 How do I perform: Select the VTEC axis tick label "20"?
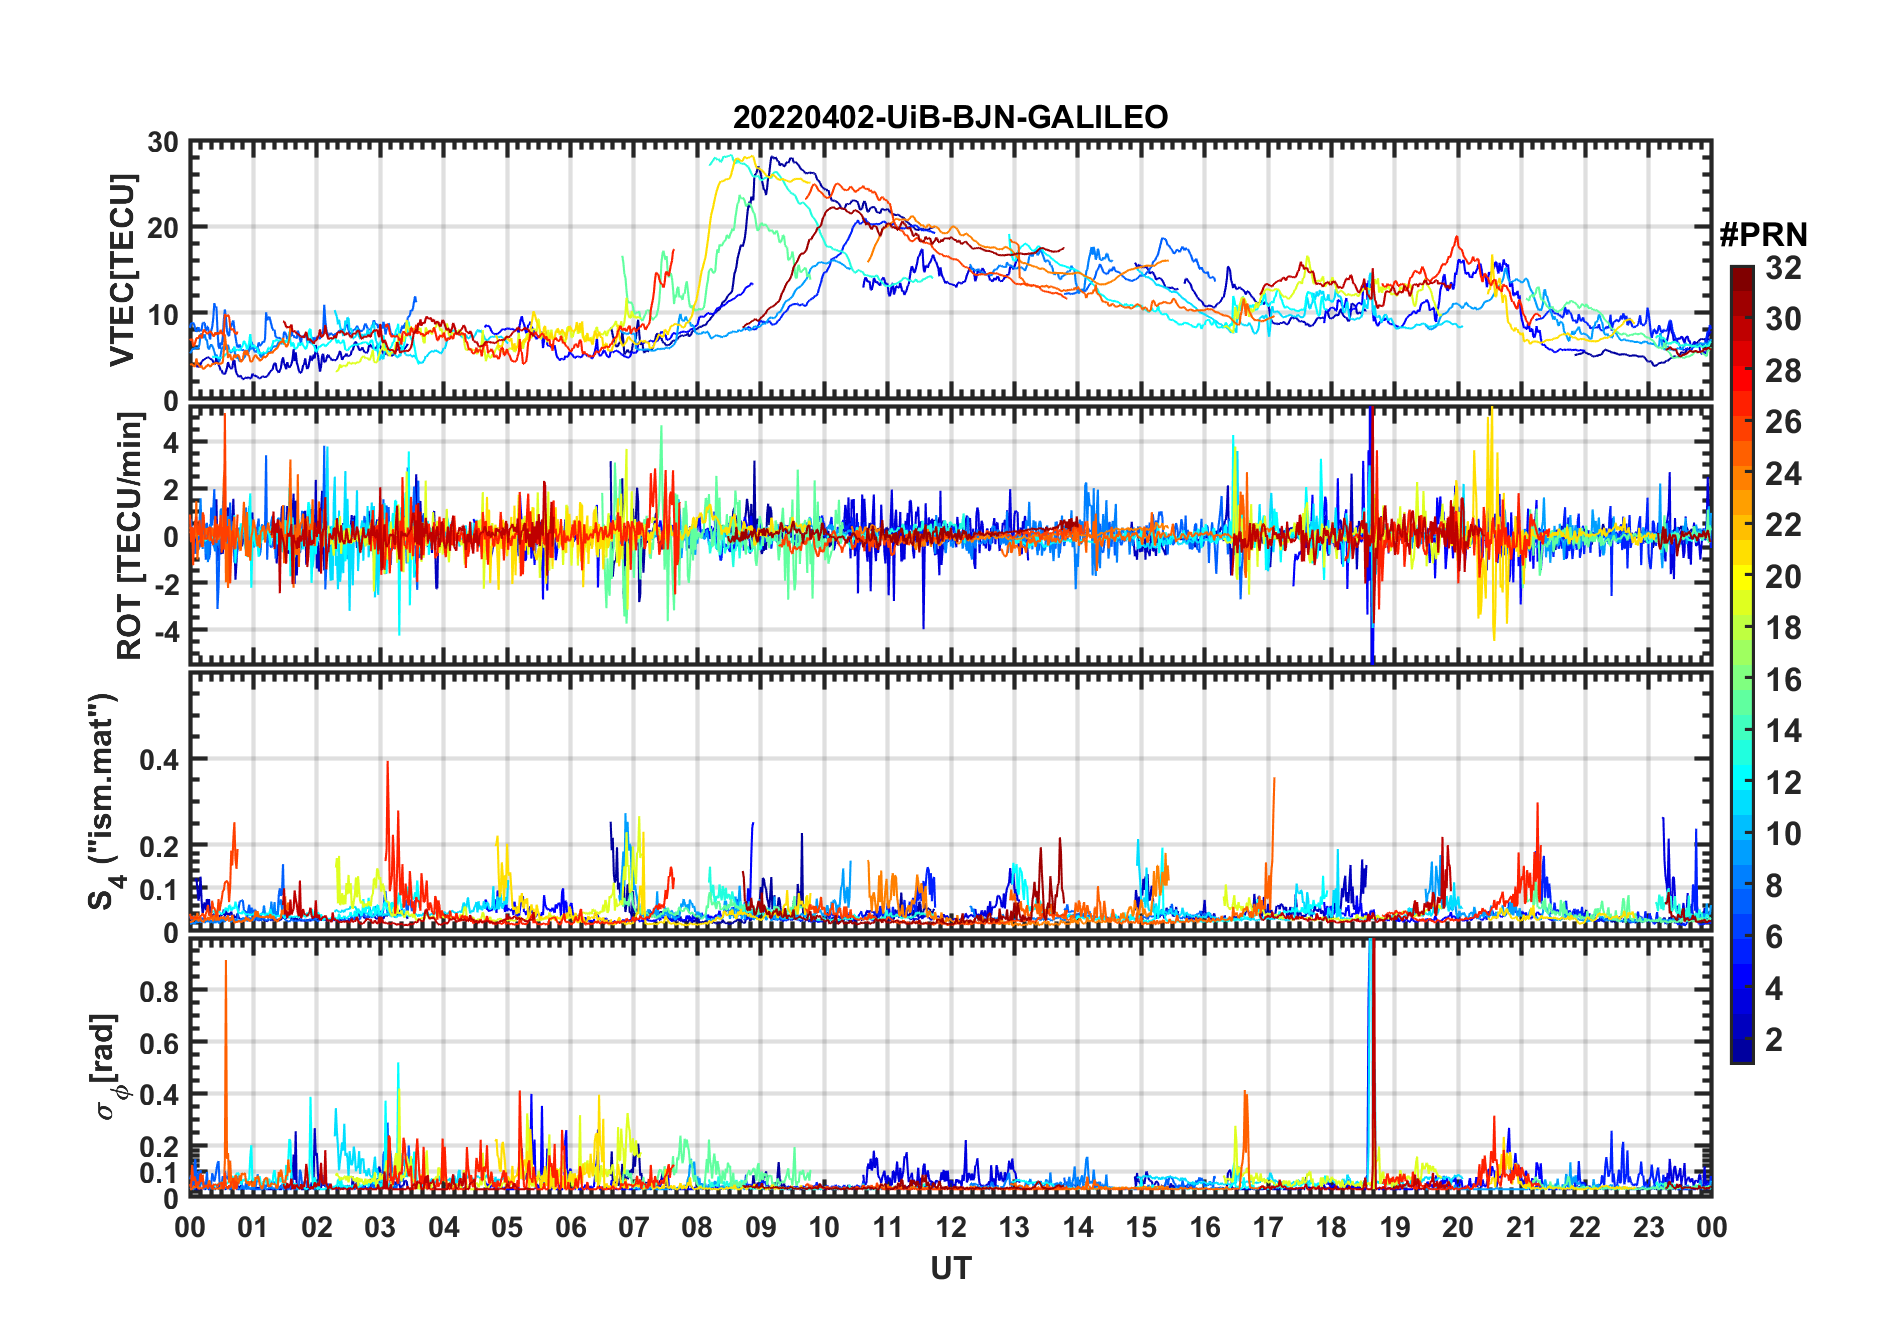162,229
